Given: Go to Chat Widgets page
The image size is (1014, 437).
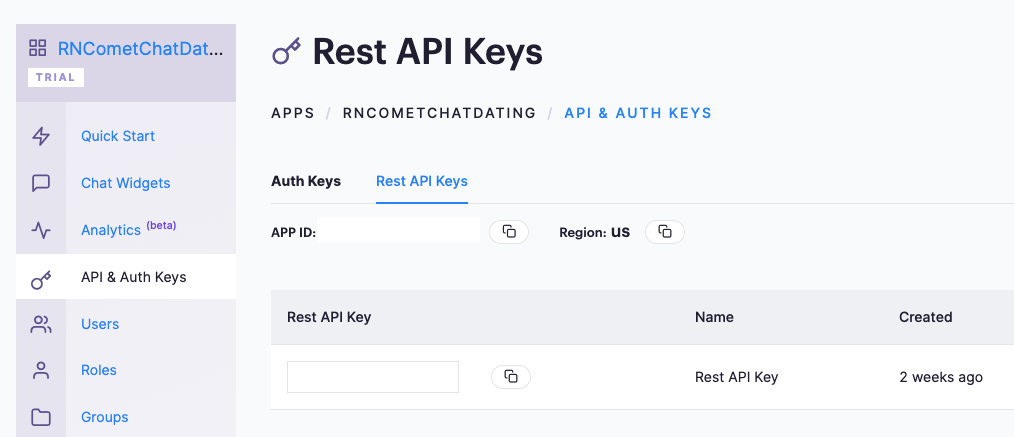Looking at the screenshot, I should (x=125, y=183).
